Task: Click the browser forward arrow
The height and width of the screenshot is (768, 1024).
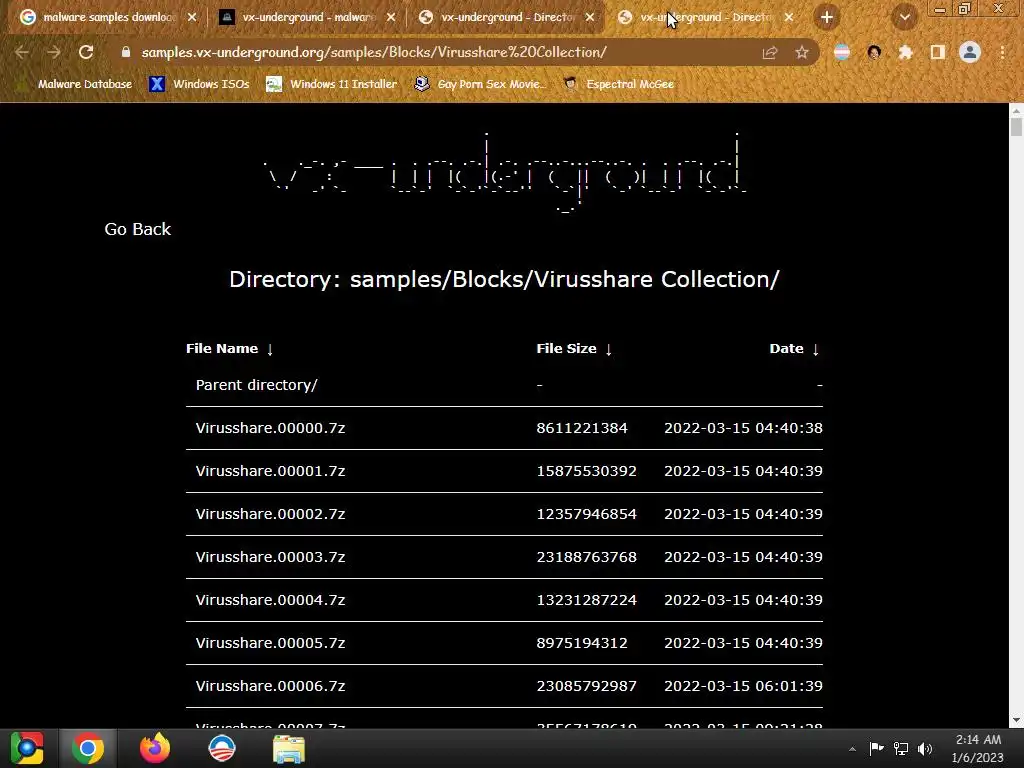Action: pos(54,52)
